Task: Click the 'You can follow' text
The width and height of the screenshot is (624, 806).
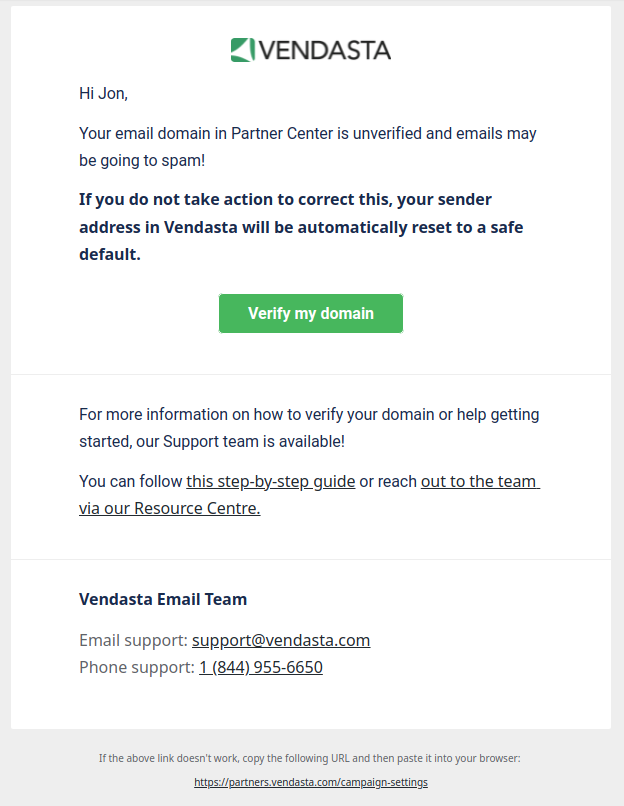Action: (131, 482)
